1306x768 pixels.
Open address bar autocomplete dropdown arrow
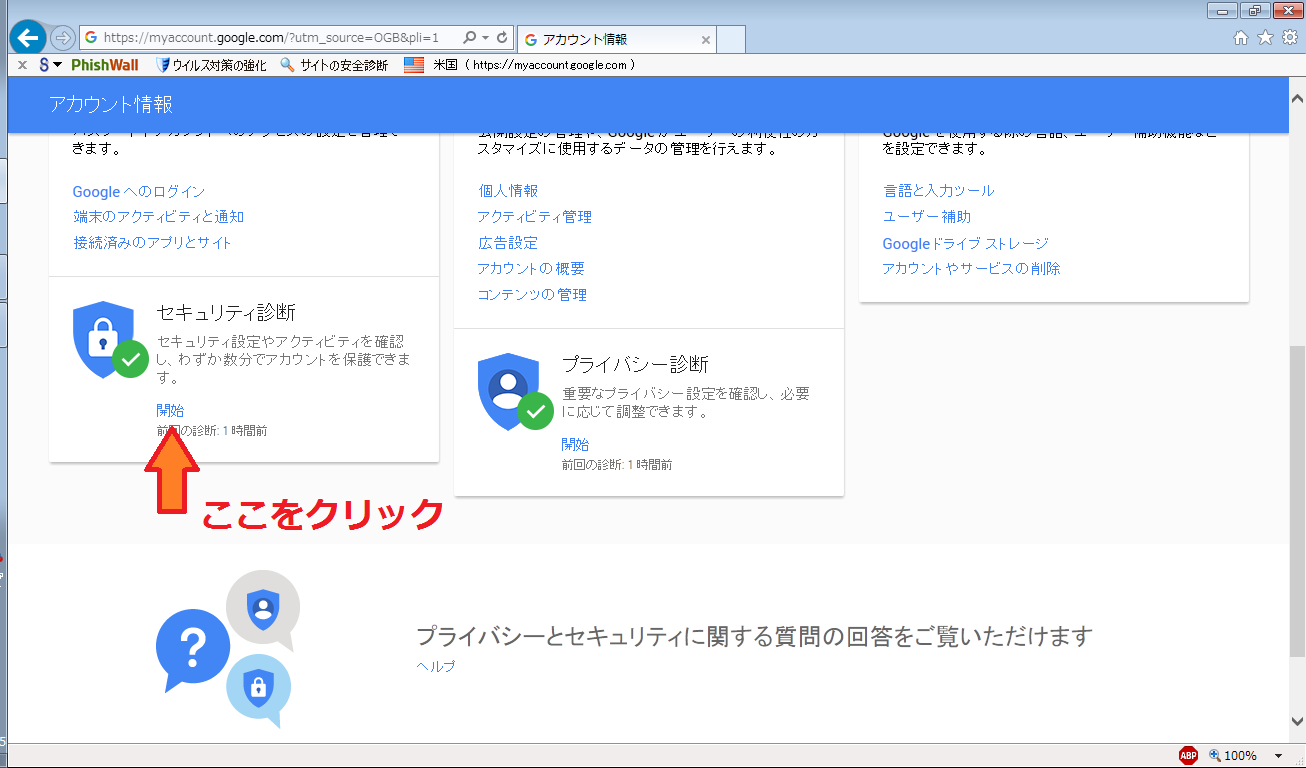(486, 38)
